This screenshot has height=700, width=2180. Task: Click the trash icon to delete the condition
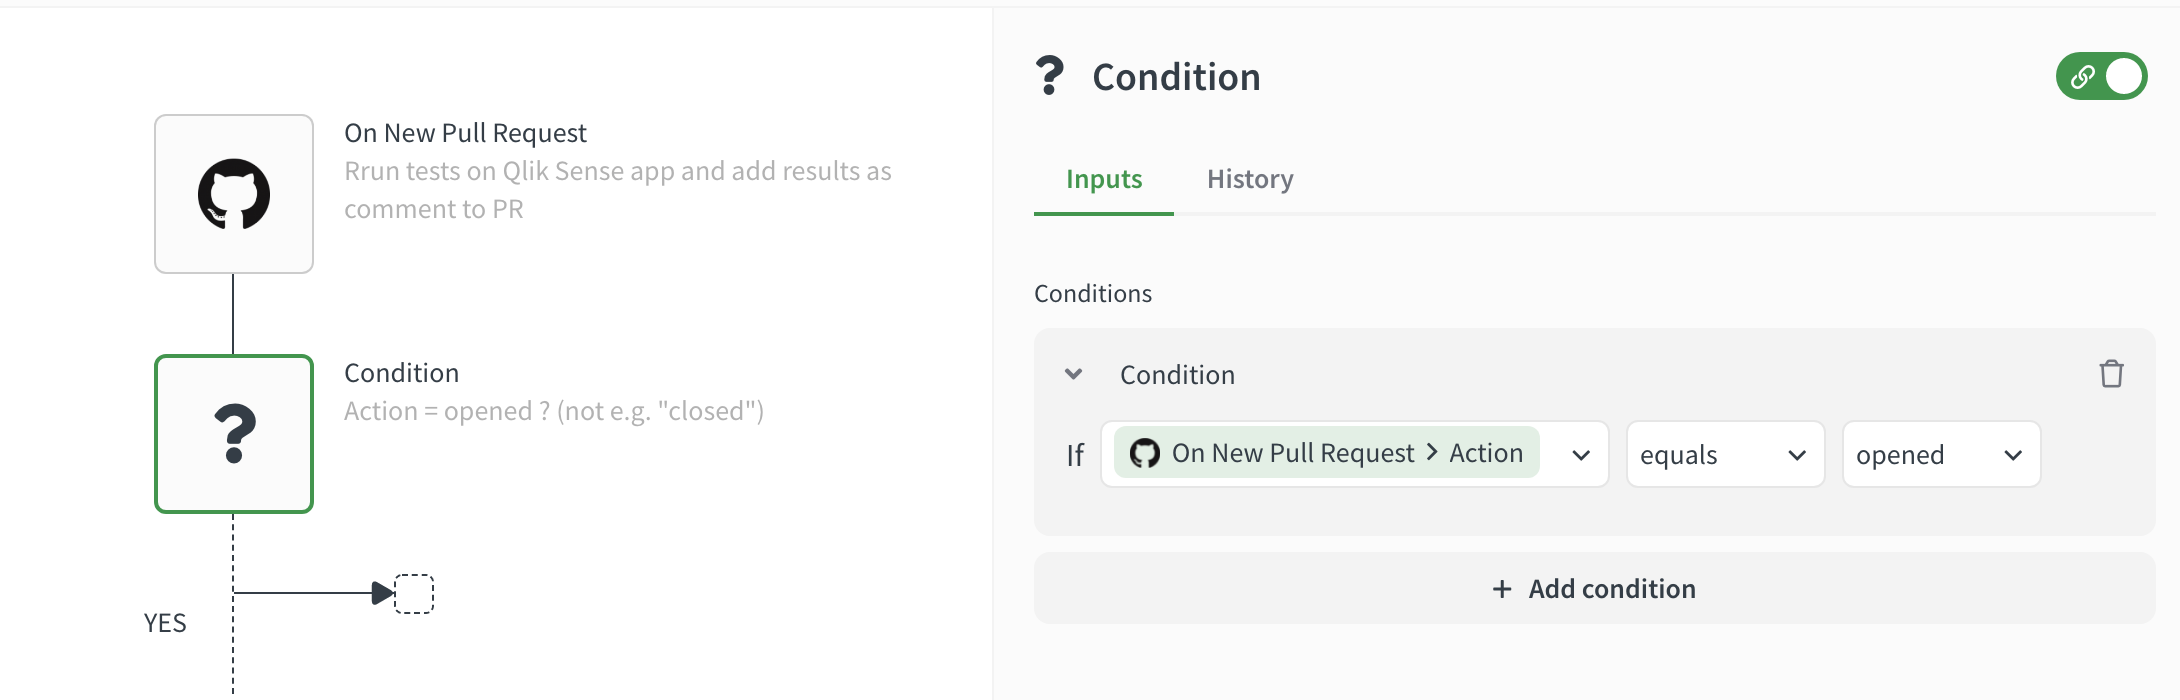[x=2112, y=374]
